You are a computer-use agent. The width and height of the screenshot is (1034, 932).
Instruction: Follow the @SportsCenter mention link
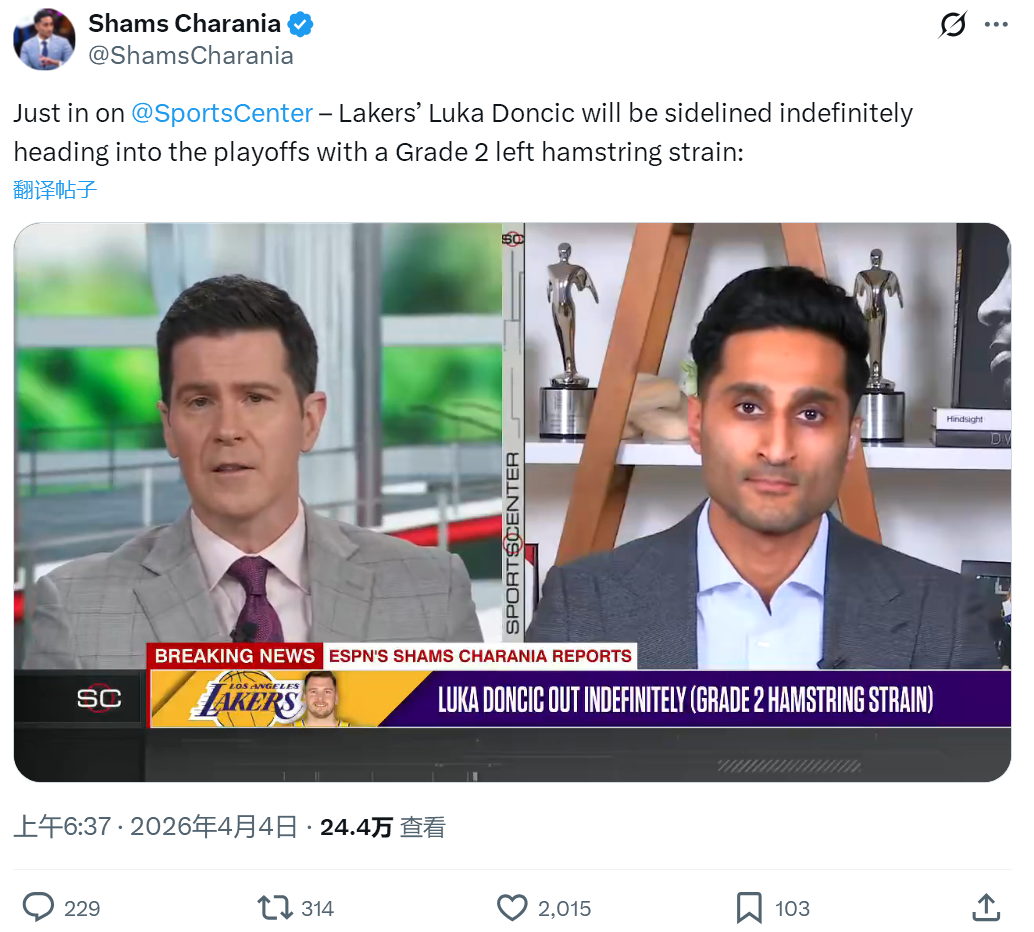(222, 113)
